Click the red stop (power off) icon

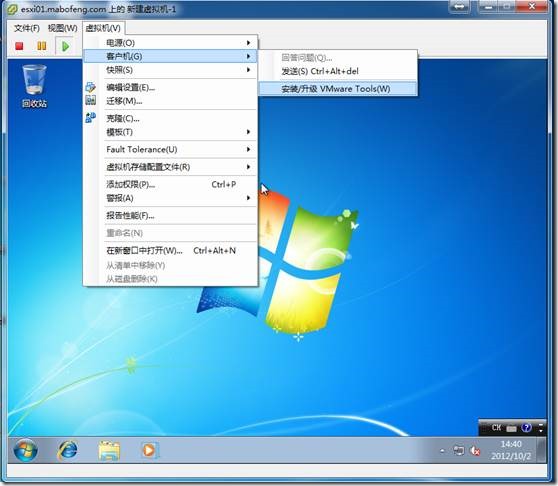(x=19, y=46)
